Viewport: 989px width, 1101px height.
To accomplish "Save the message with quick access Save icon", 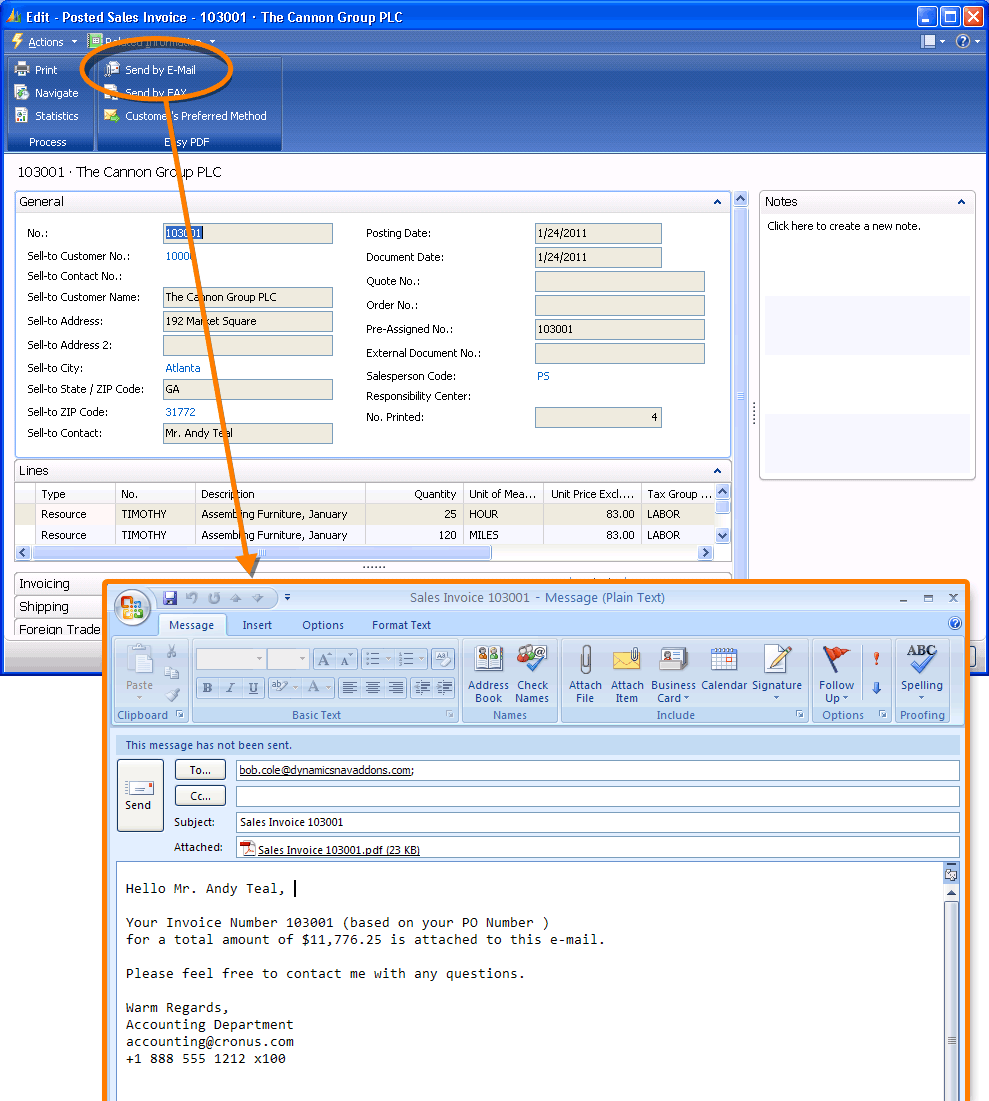I will [170, 598].
